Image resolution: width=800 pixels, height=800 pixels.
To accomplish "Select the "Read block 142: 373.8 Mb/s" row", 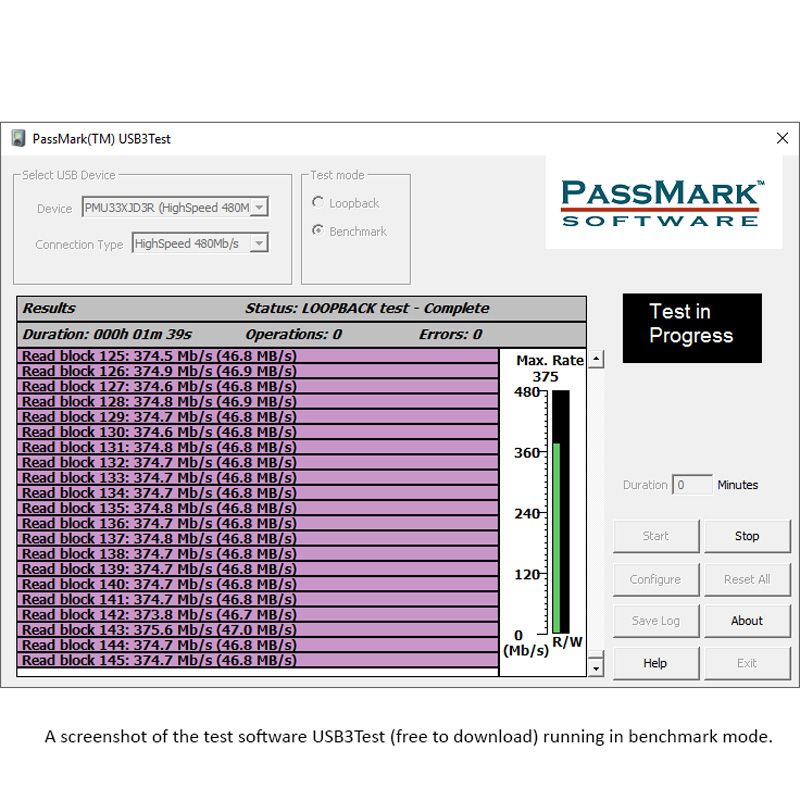I will [258, 615].
